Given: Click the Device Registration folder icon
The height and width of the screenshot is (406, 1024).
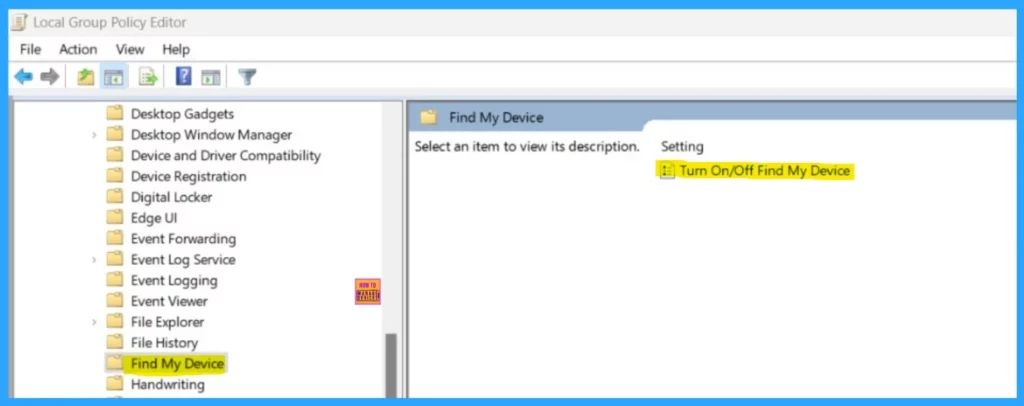Looking at the screenshot, I should pos(115,176).
